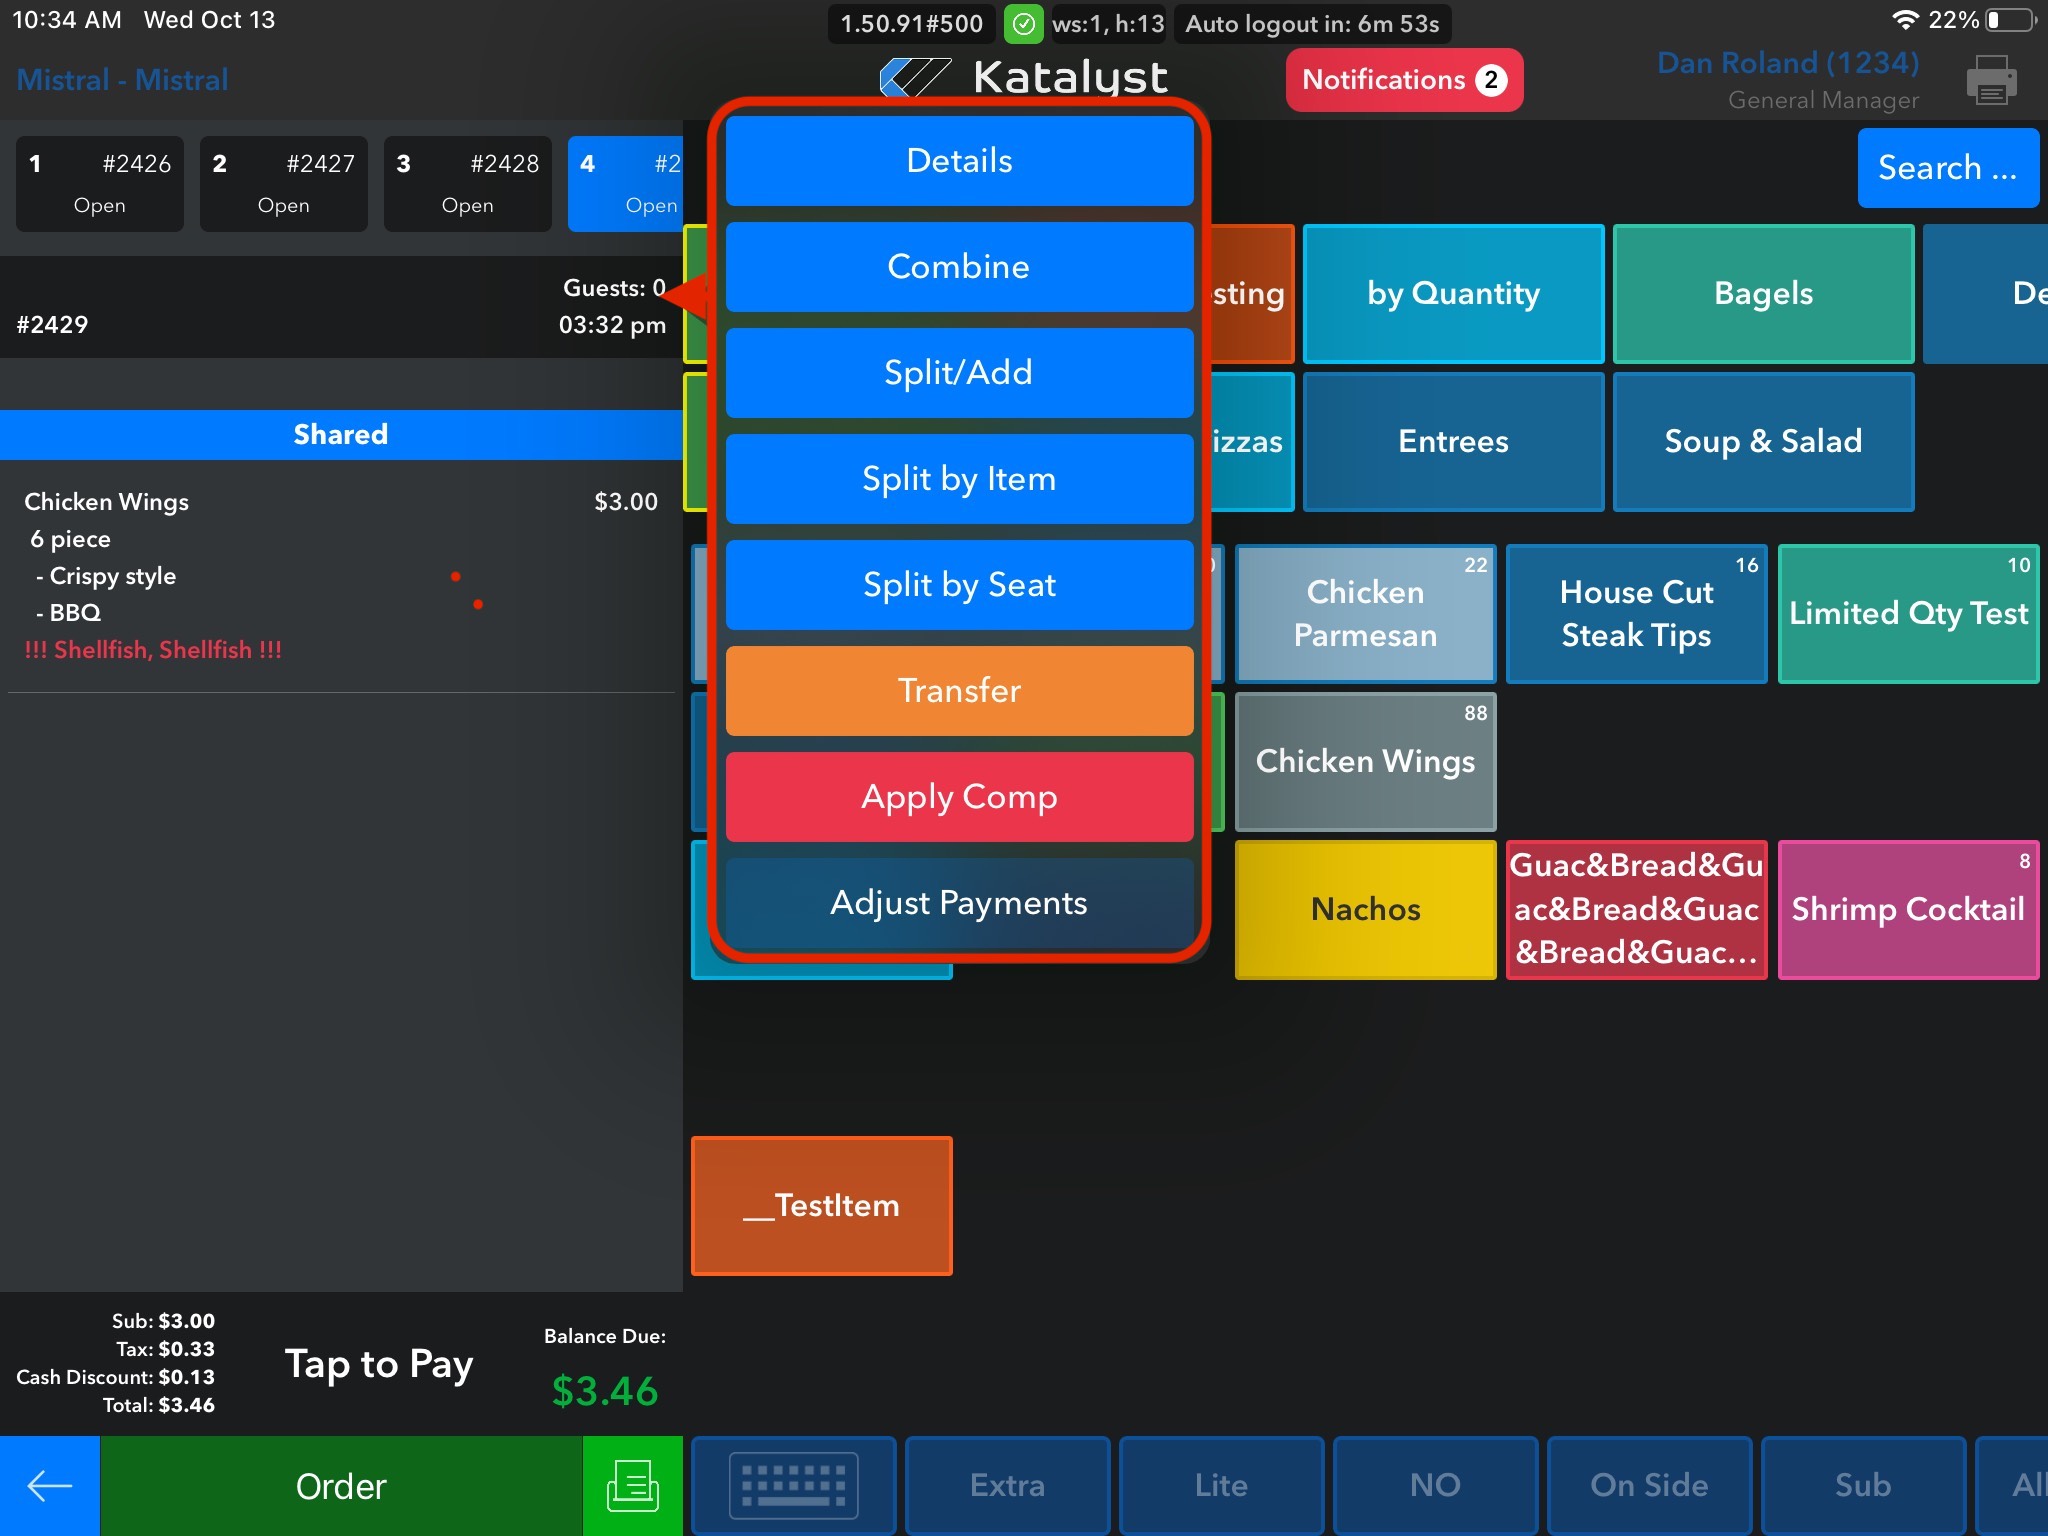The image size is (2048, 1536).
Task: Tap the battery indicator in status bar
Action: point(2012,20)
